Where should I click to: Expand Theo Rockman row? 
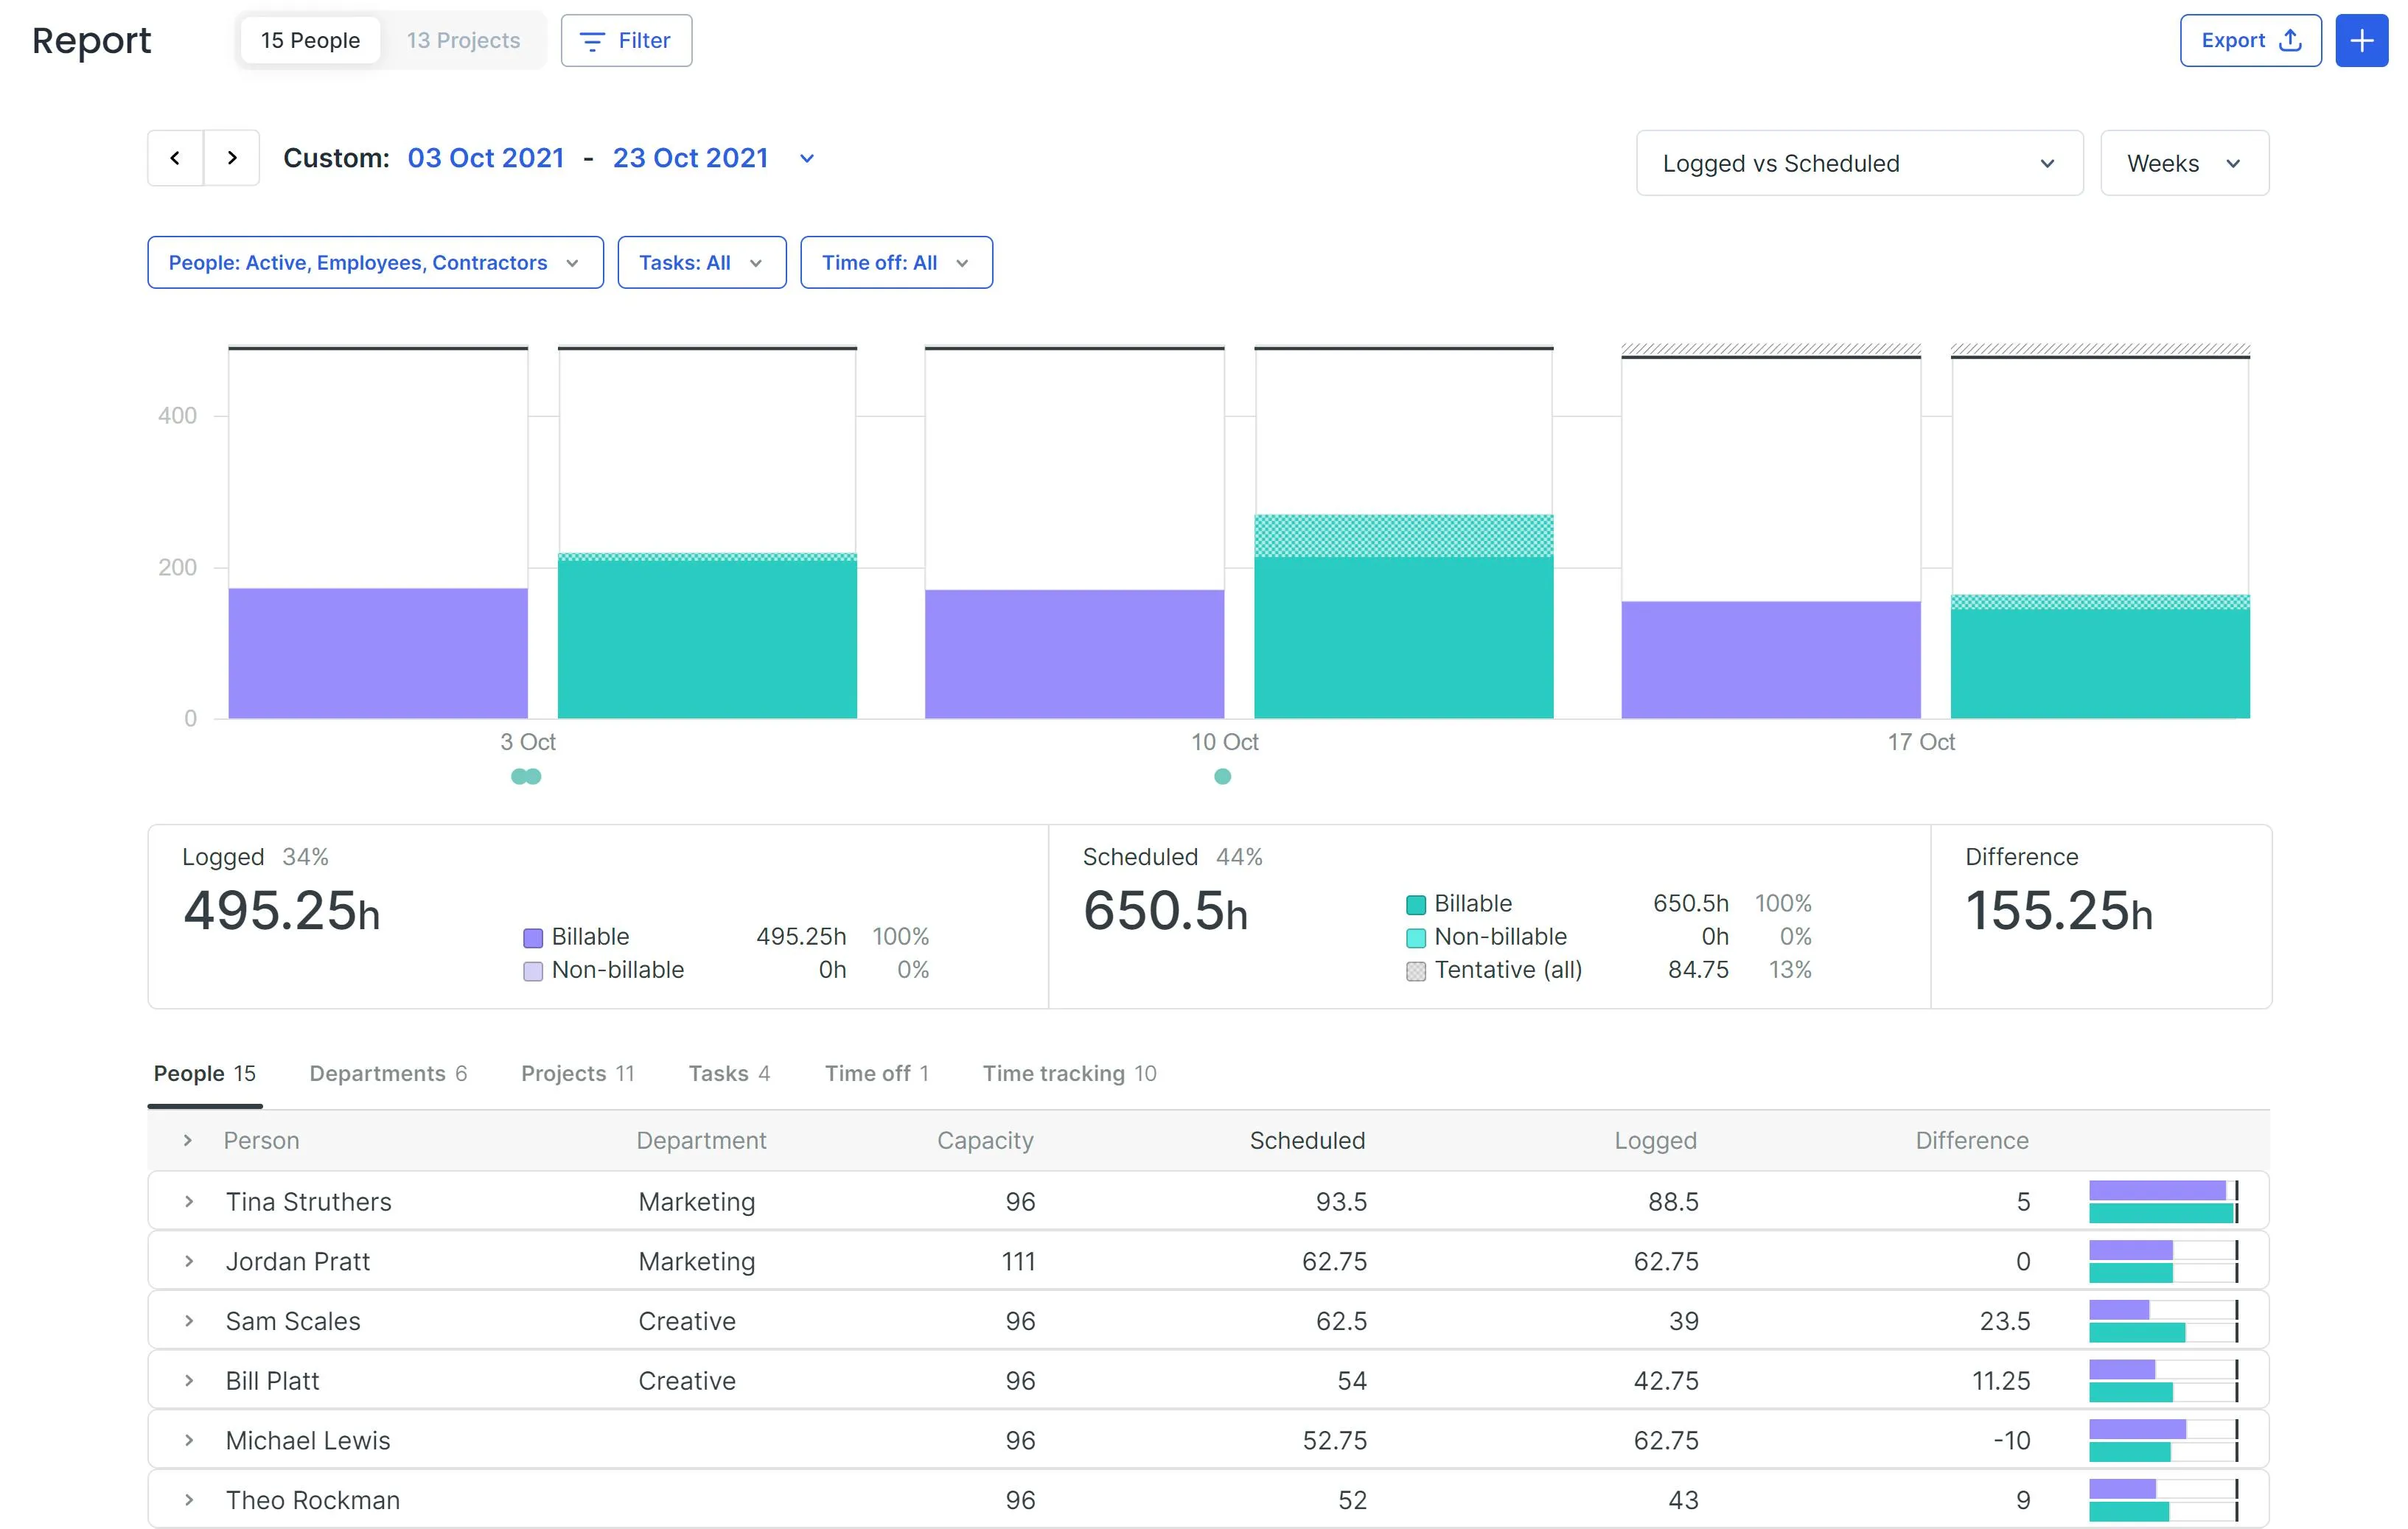(189, 1500)
